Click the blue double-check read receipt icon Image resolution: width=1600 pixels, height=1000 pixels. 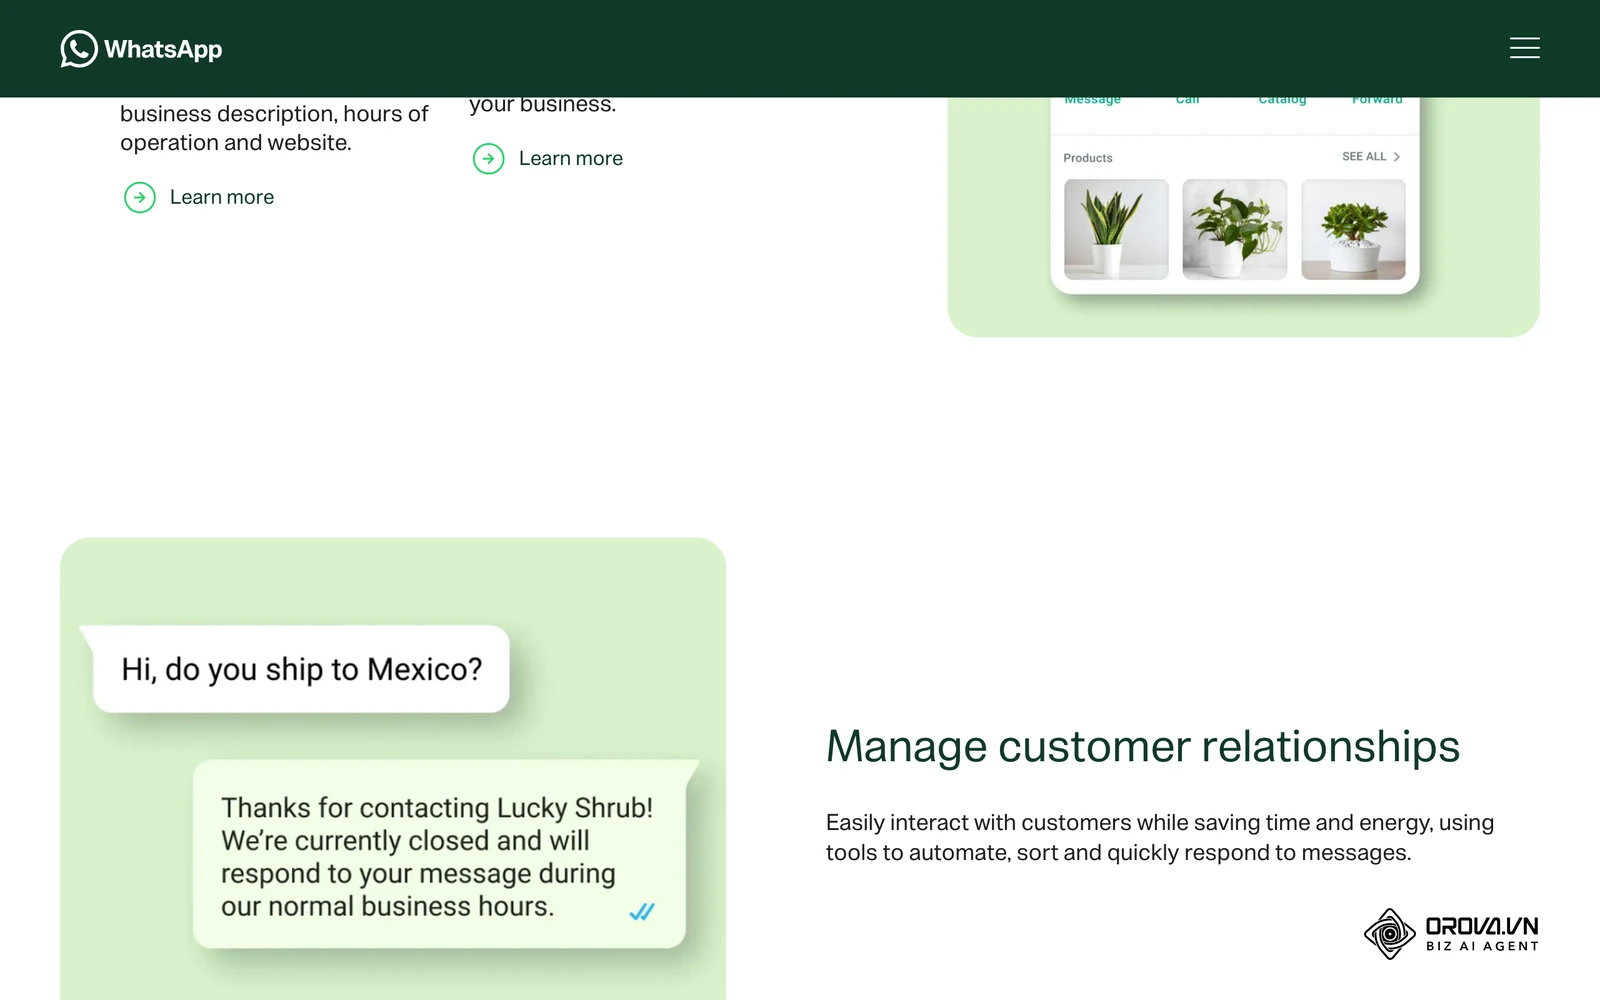642,911
